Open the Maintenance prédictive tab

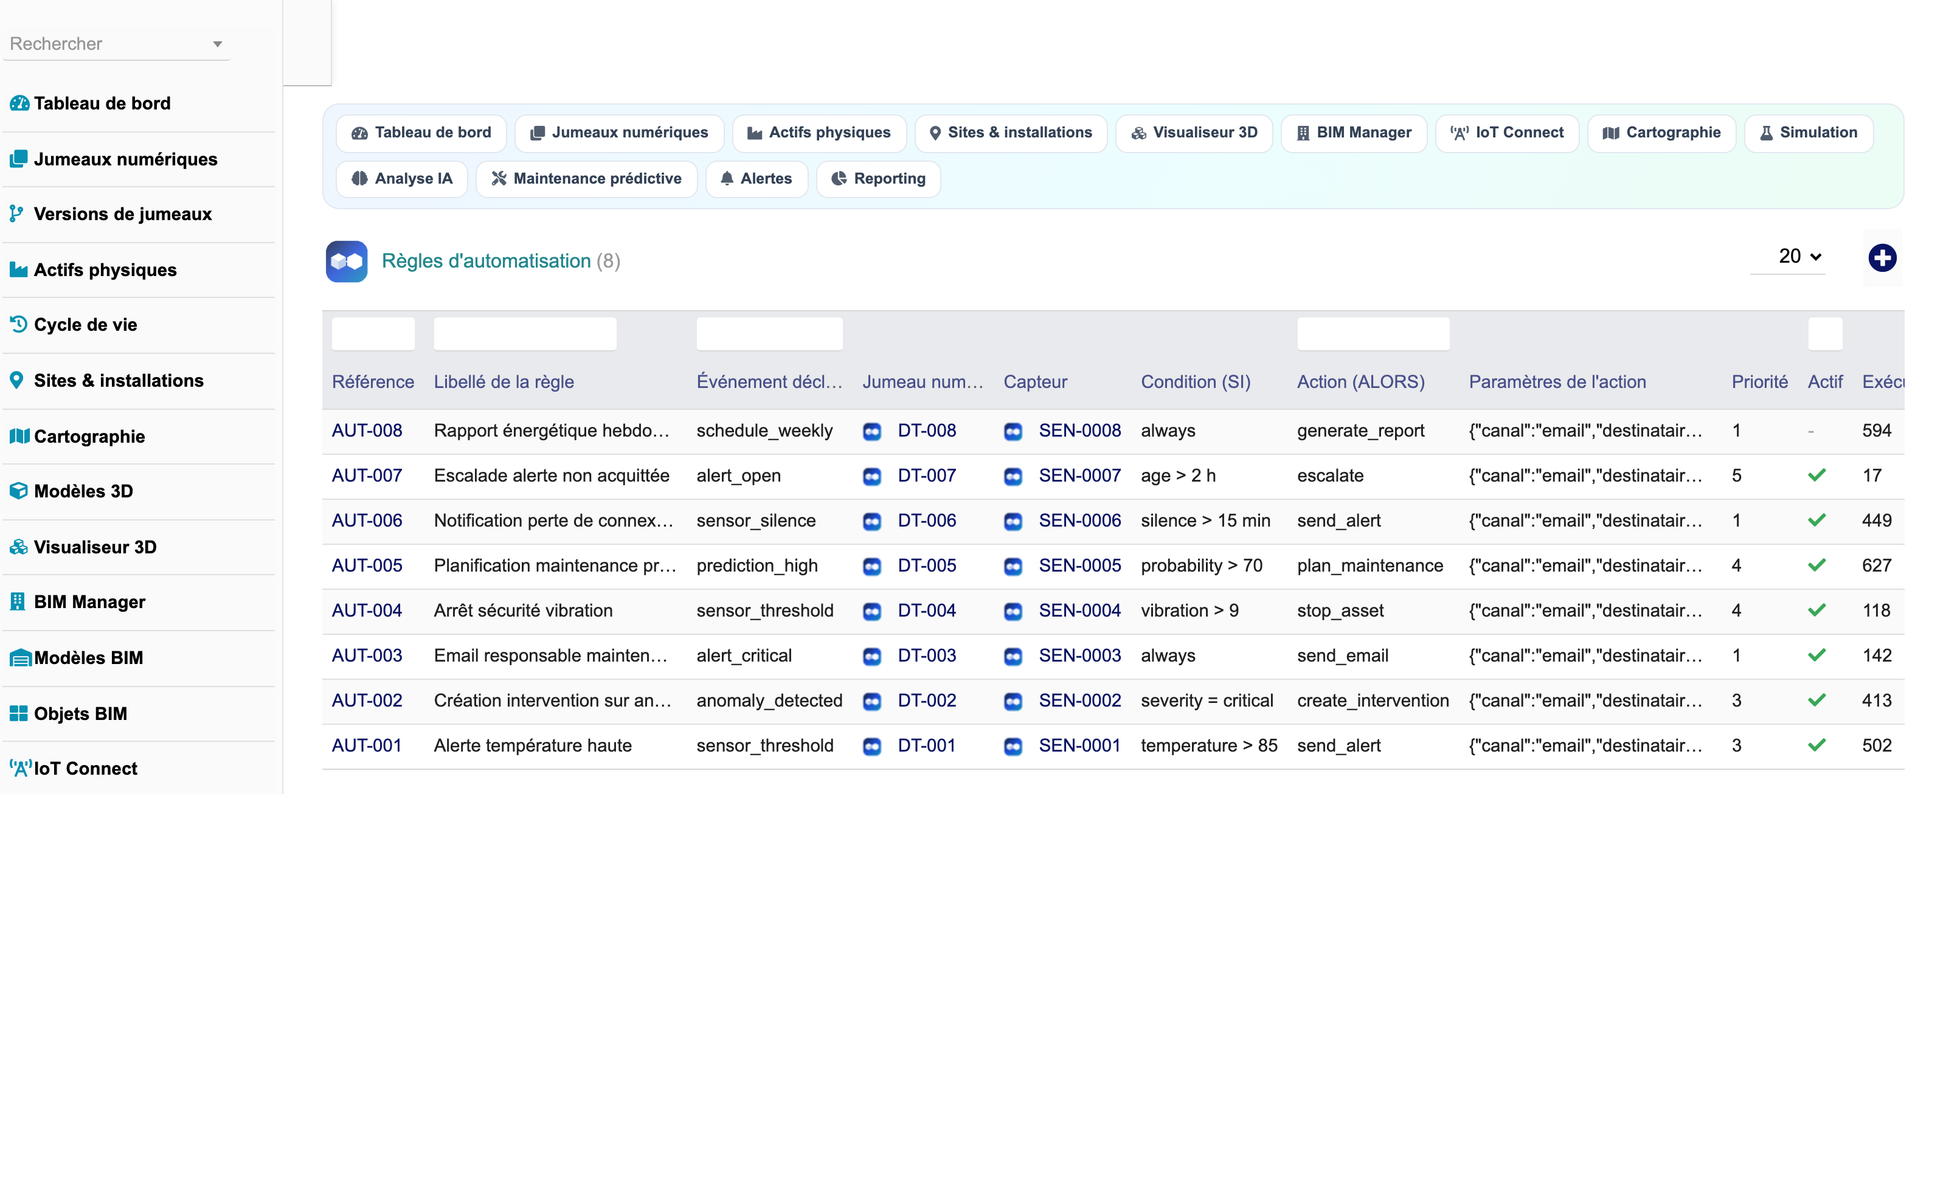(587, 179)
